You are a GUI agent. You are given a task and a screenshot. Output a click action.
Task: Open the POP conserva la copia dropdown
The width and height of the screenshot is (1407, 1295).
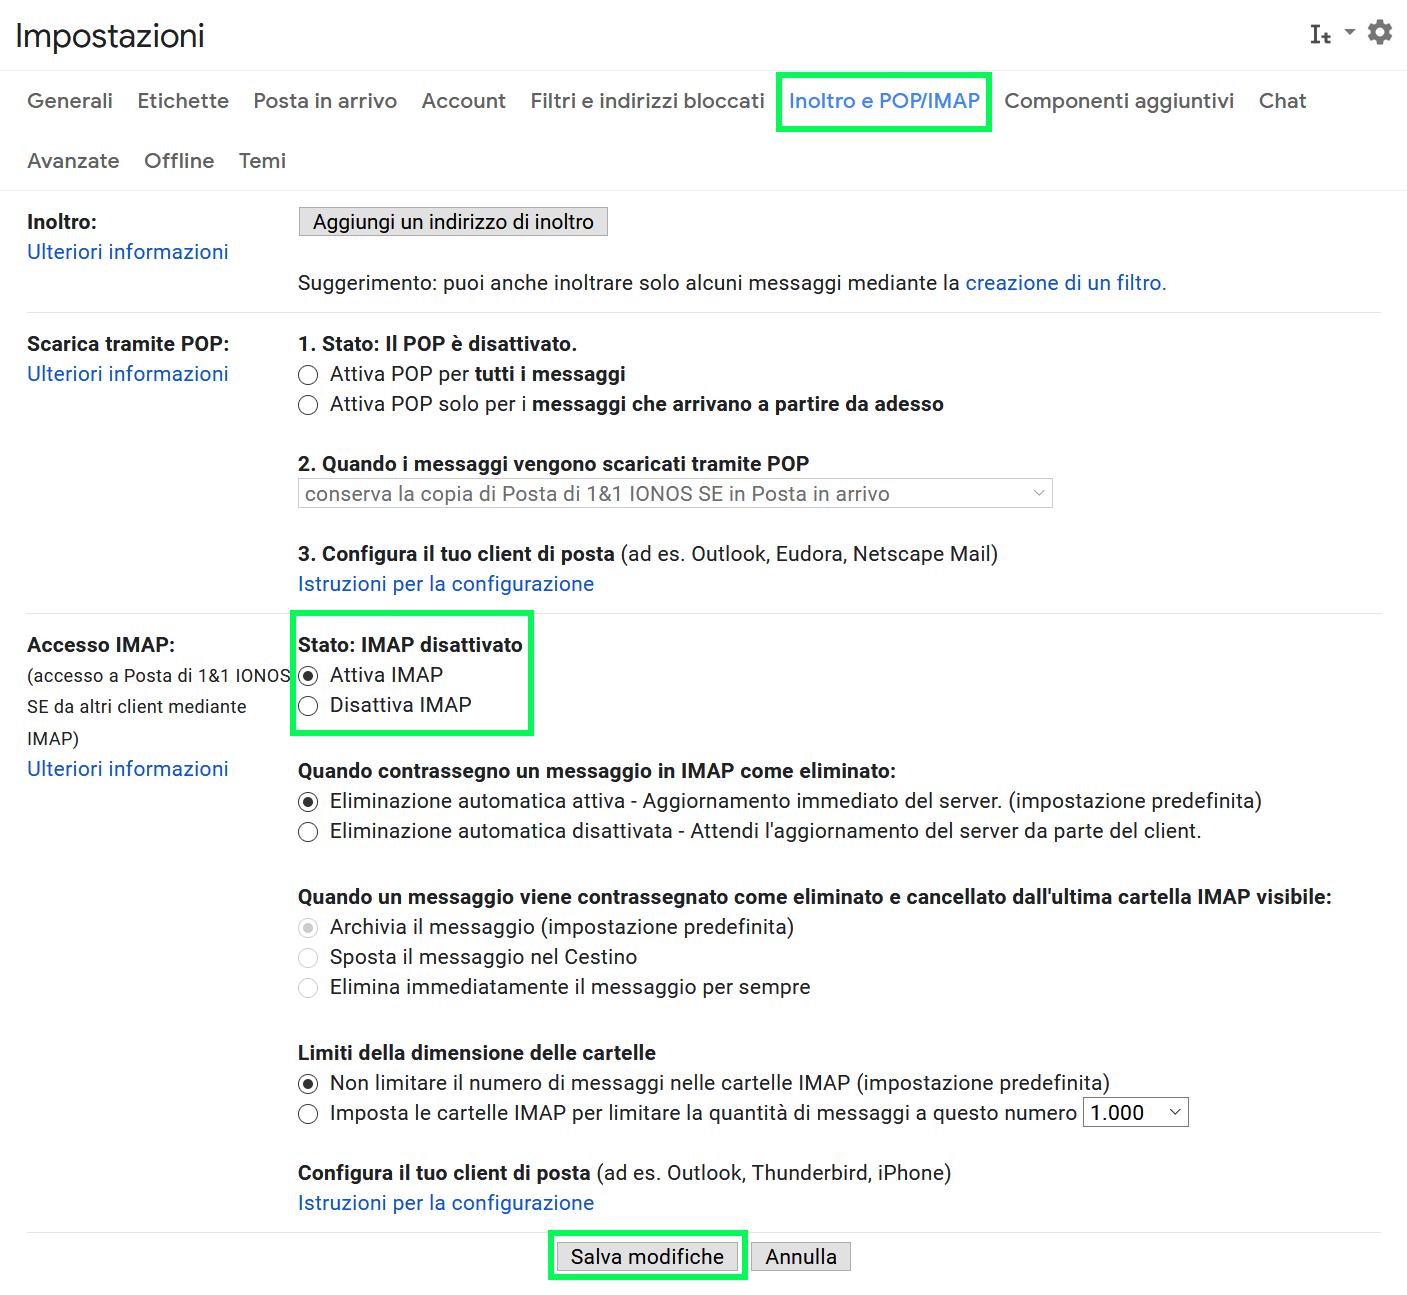675,494
